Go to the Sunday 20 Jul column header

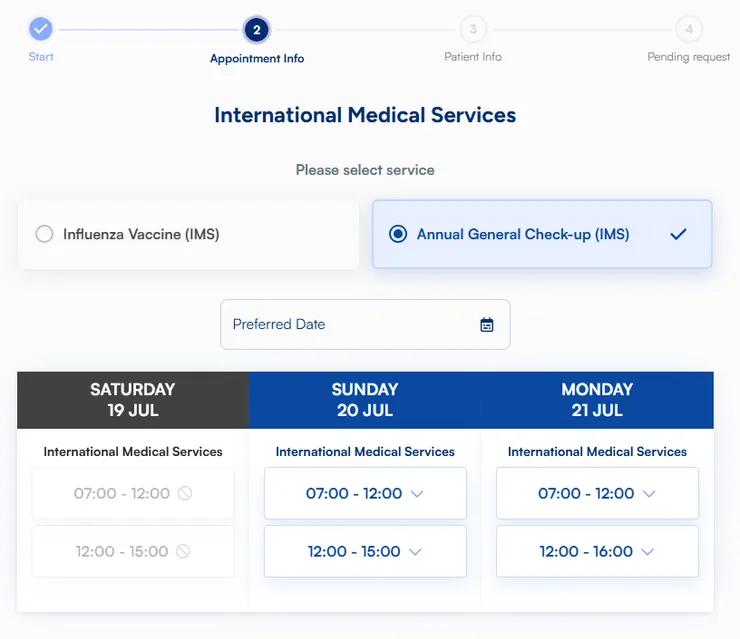[x=365, y=400]
